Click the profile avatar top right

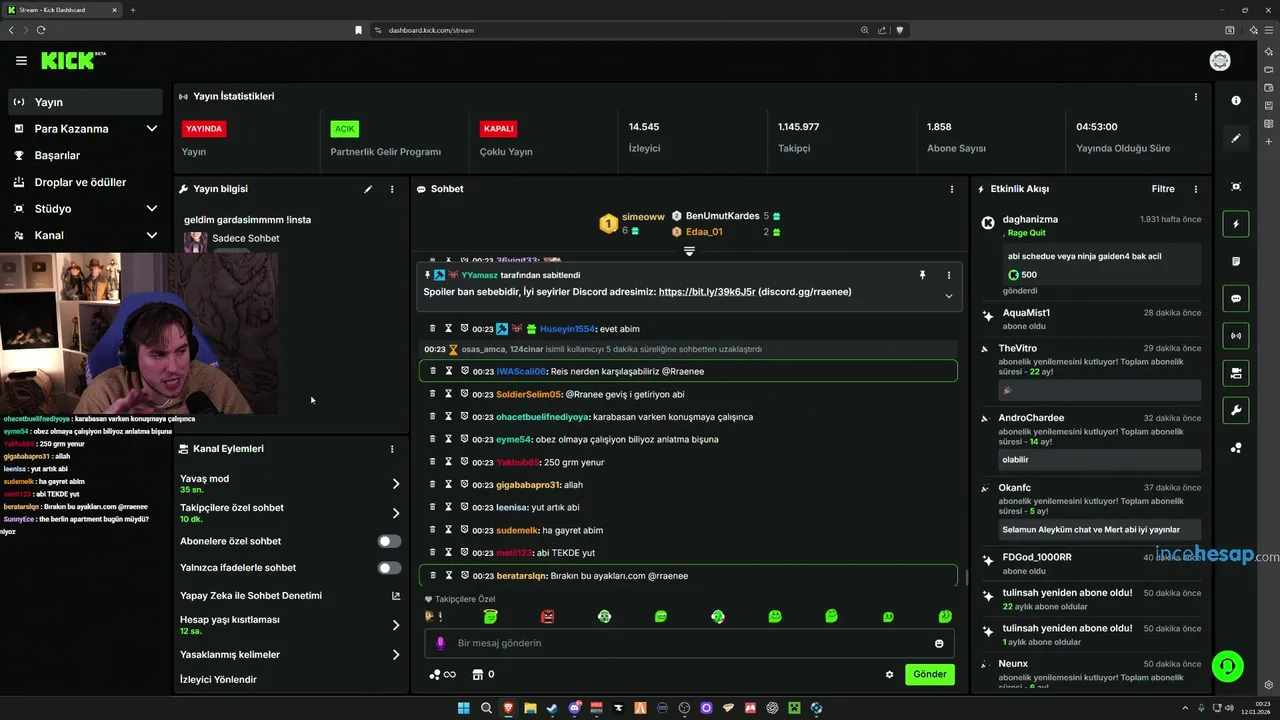tap(1220, 61)
